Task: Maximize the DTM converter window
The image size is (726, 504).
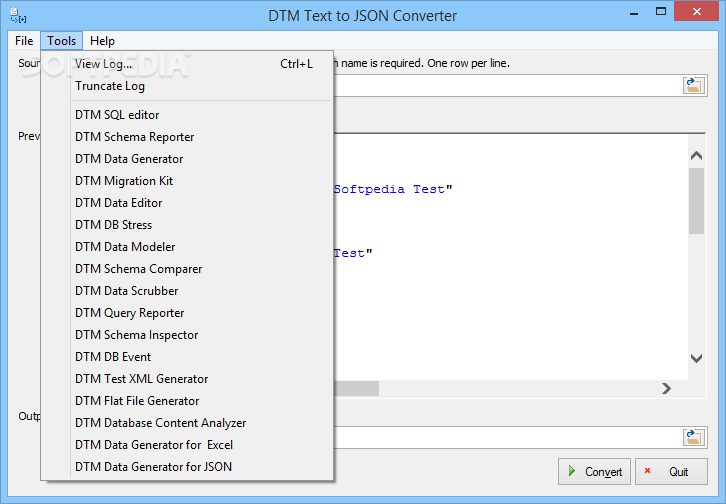Action: pyautogui.click(x=661, y=12)
